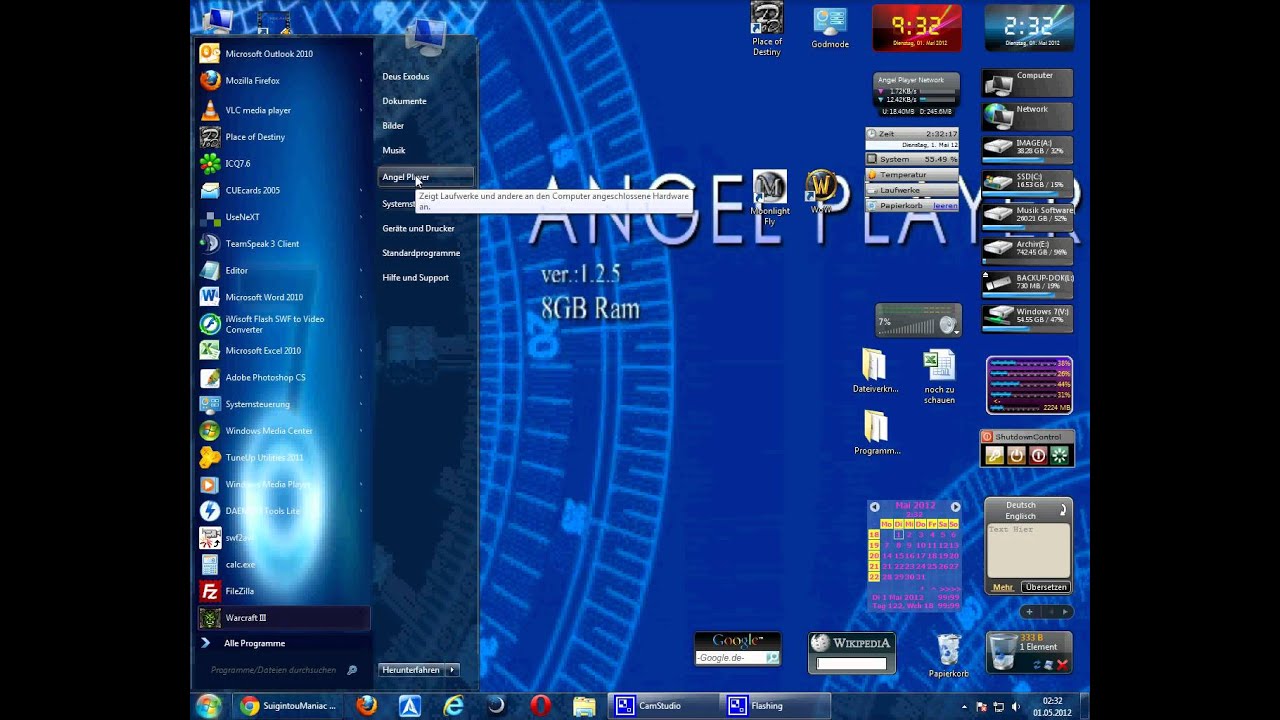Click Herunterfahren button
Screen dimensions: 1280x720
tap(411, 670)
